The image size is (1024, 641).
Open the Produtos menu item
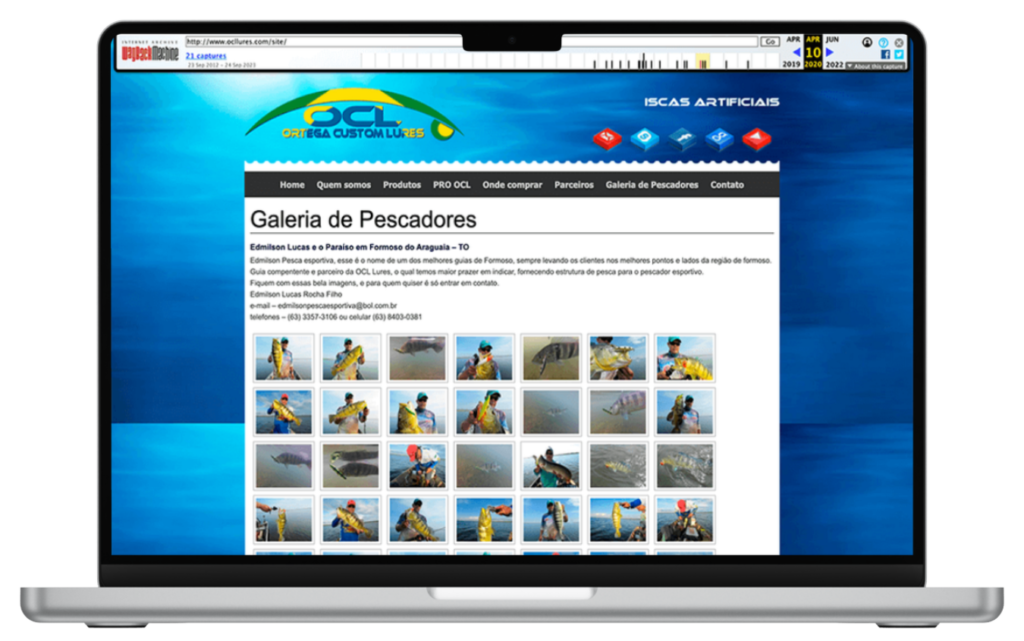402,185
